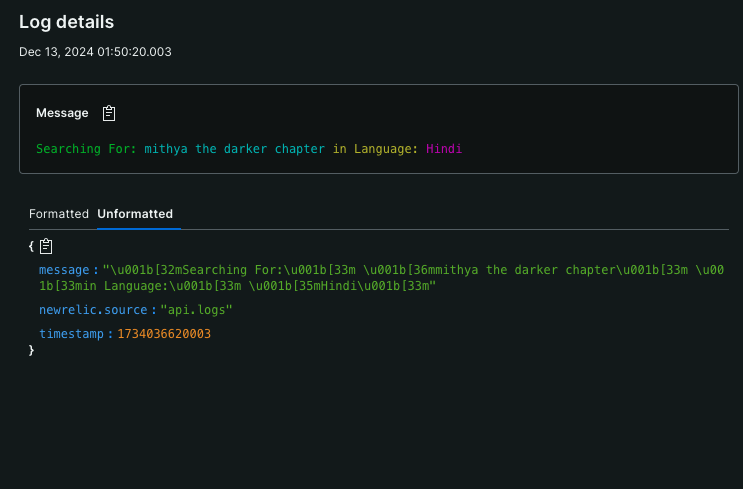Click the value 1734036620003
Screen dimensions: 743x489
tap(164, 334)
